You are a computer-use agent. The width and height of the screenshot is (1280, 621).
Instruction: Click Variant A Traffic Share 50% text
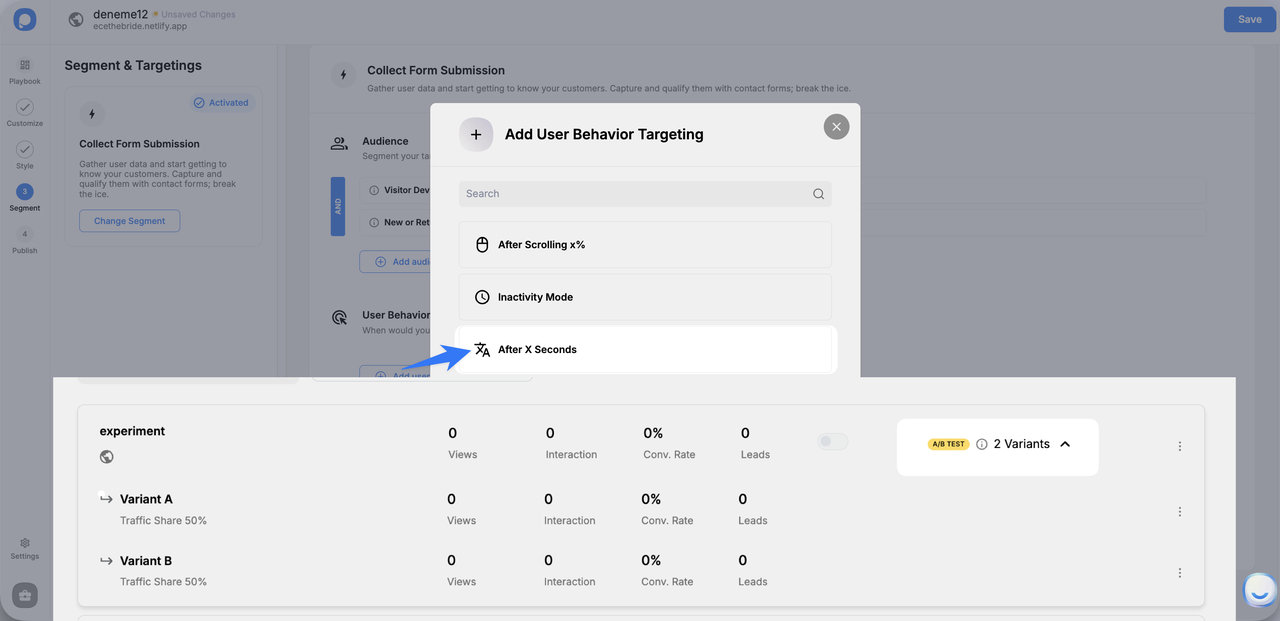point(163,521)
